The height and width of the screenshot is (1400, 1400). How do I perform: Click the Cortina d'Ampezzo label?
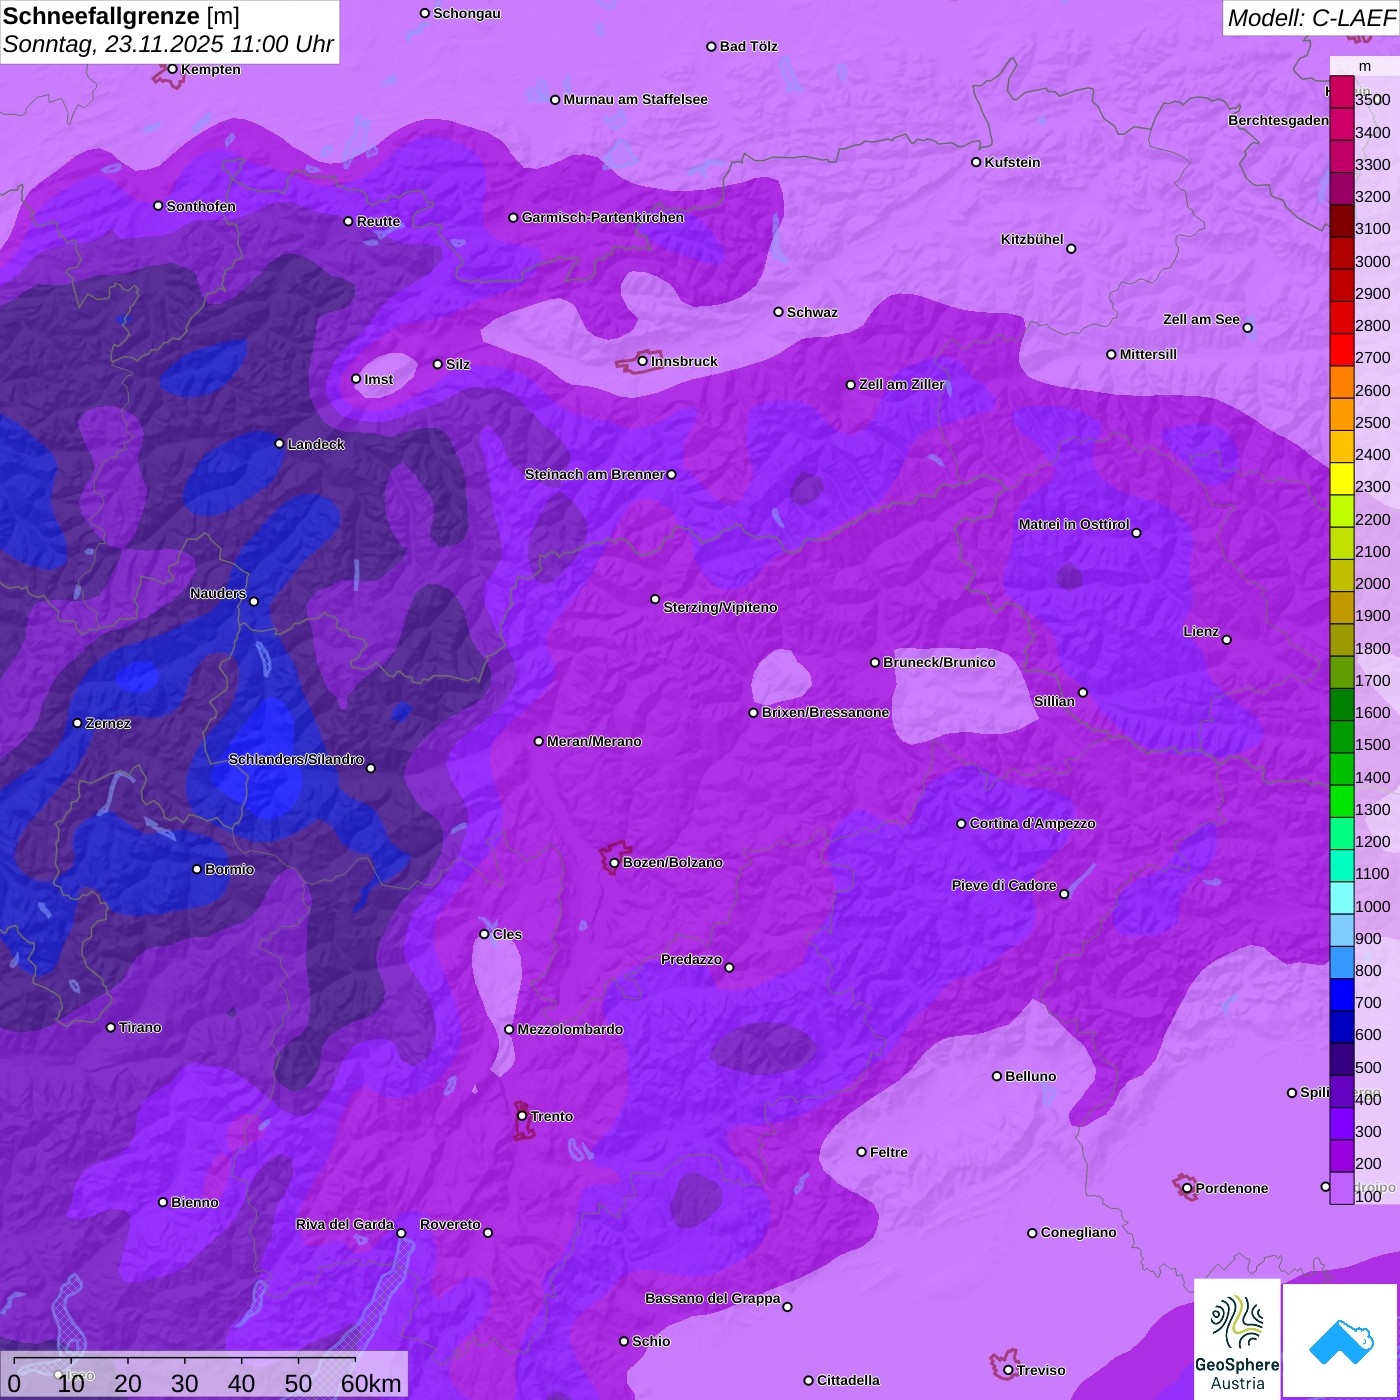[1032, 823]
